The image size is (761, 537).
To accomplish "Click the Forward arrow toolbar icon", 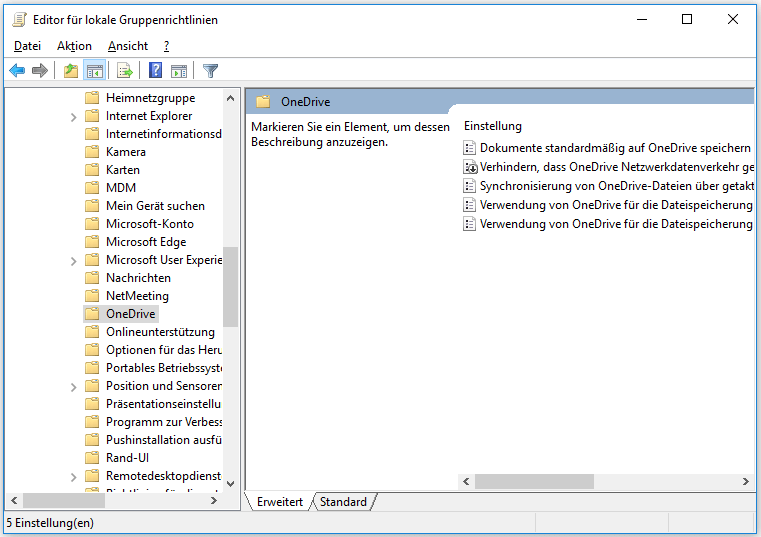I will (40, 71).
